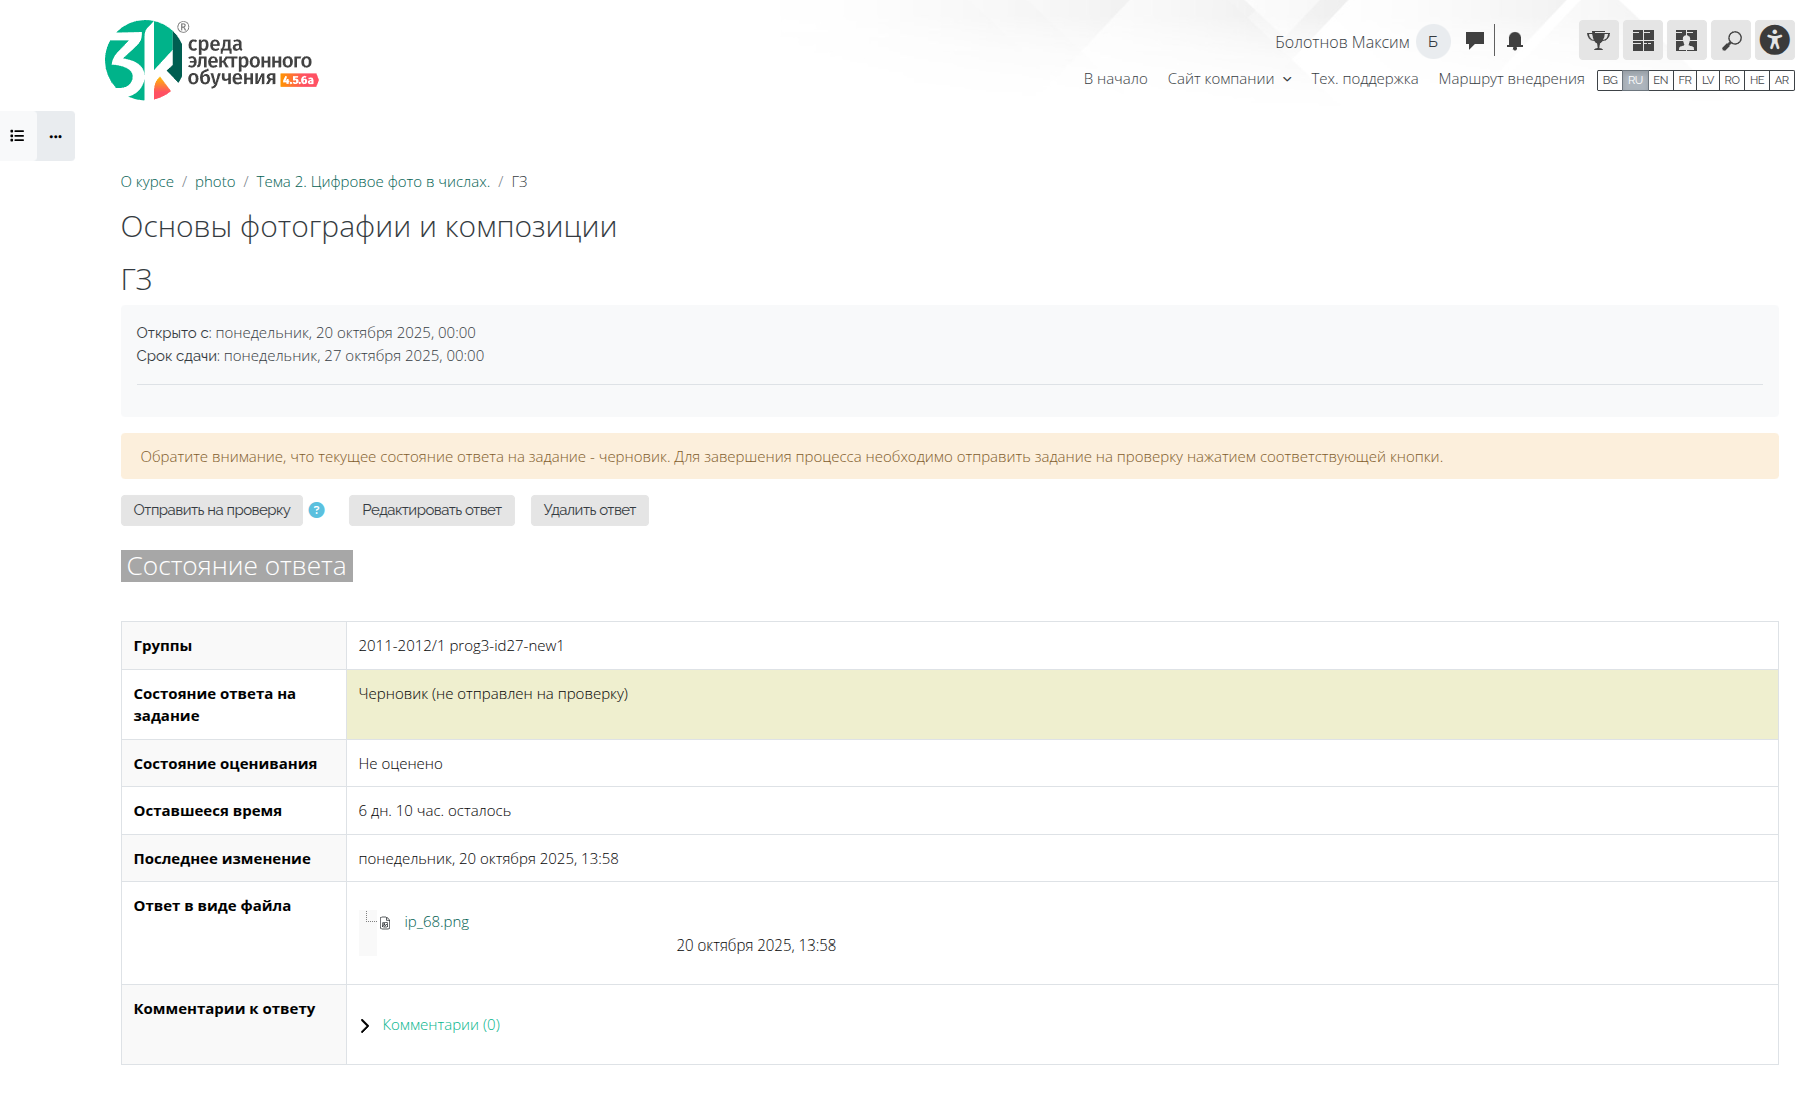Switch interface language to FR
Screen dimensions: 1817x1098
[x=1685, y=80]
